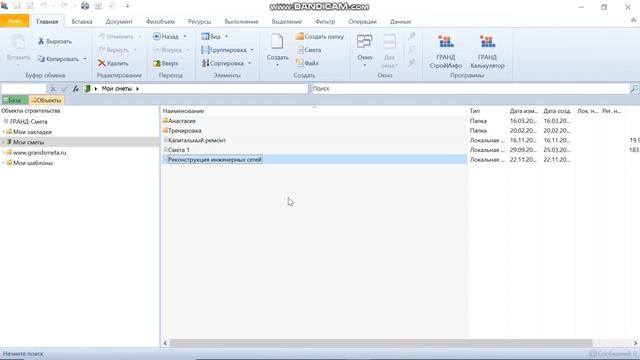Click the printer icon in quick access toolbar
Screen dimensions: 640x360
(84, 6)
